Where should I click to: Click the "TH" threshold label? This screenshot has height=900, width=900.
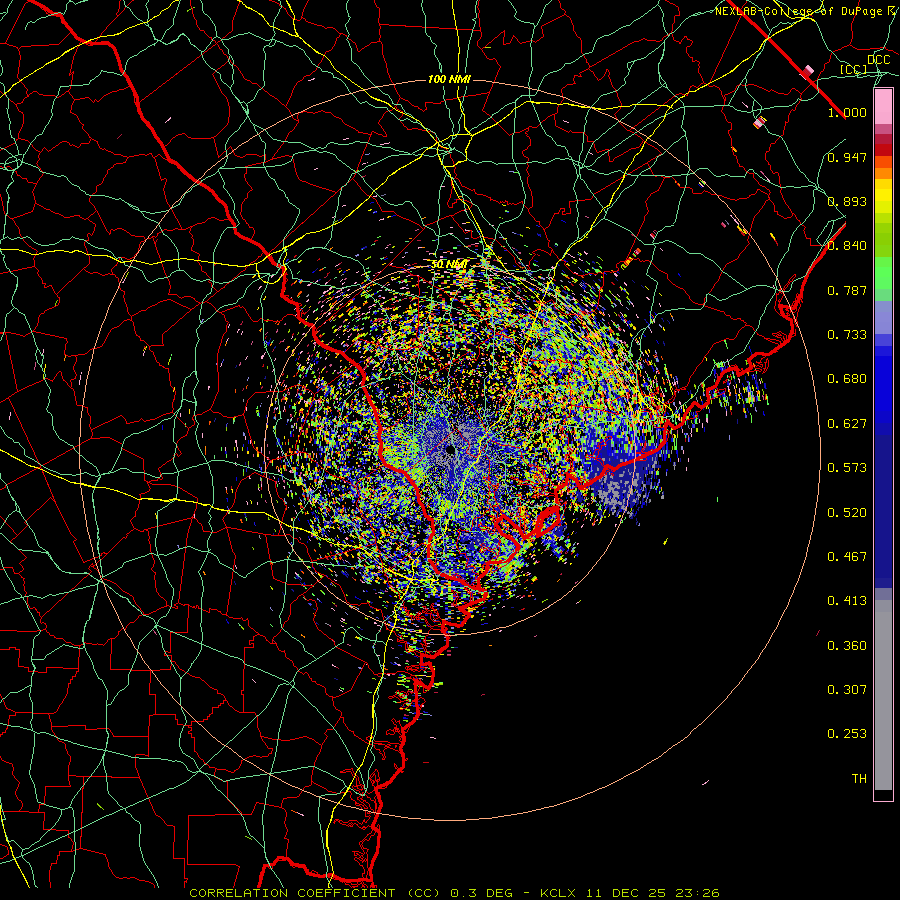[859, 779]
